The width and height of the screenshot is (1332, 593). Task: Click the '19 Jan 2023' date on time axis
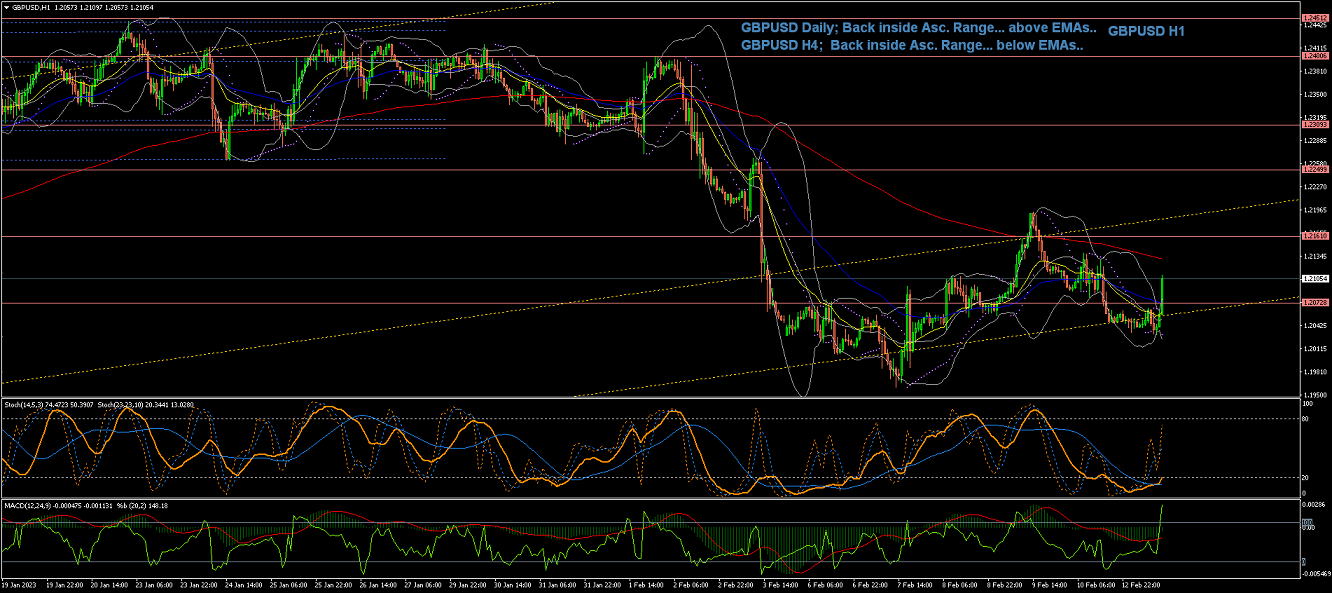point(20,585)
